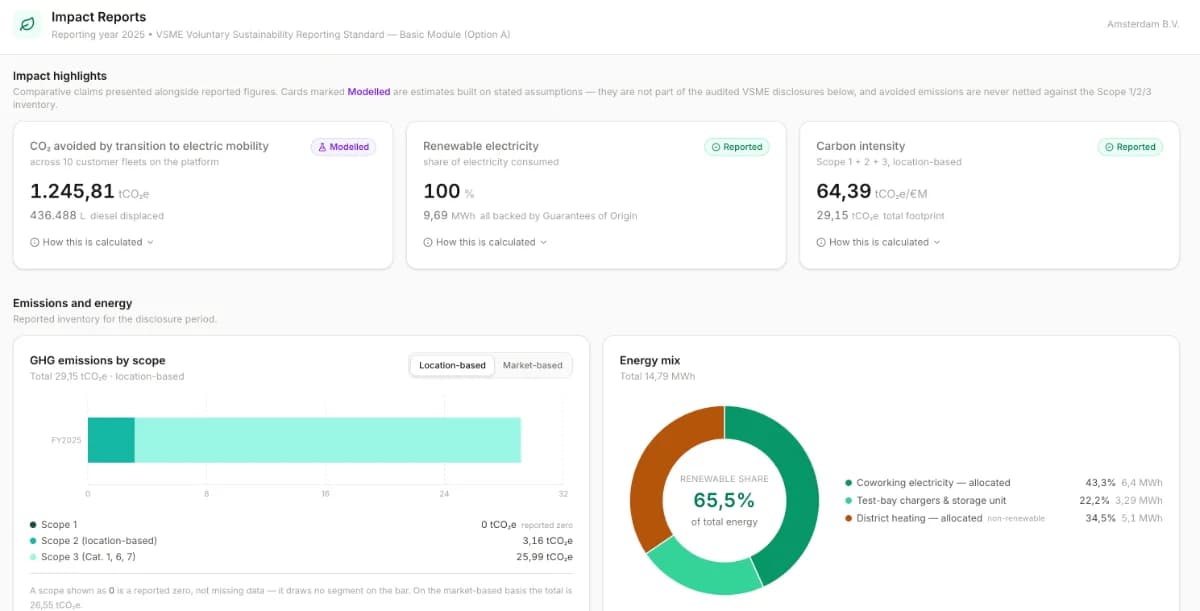This screenshot has height=611, width=1200.
Task: Click the 1.245,81 tCO₂e value
Action: [90, 191]
